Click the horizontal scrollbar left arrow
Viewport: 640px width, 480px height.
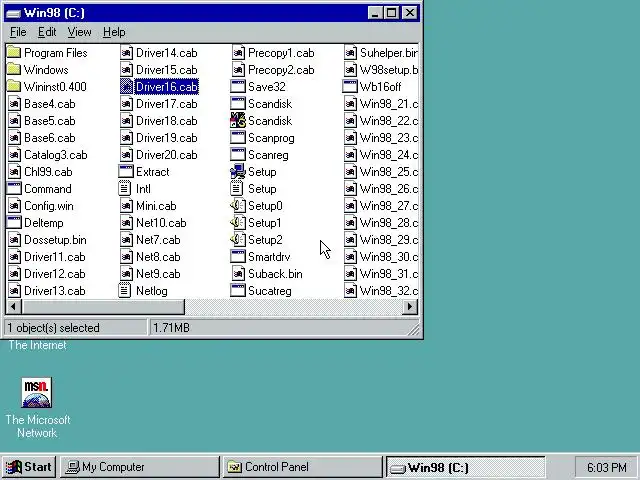tap(13, 307)
